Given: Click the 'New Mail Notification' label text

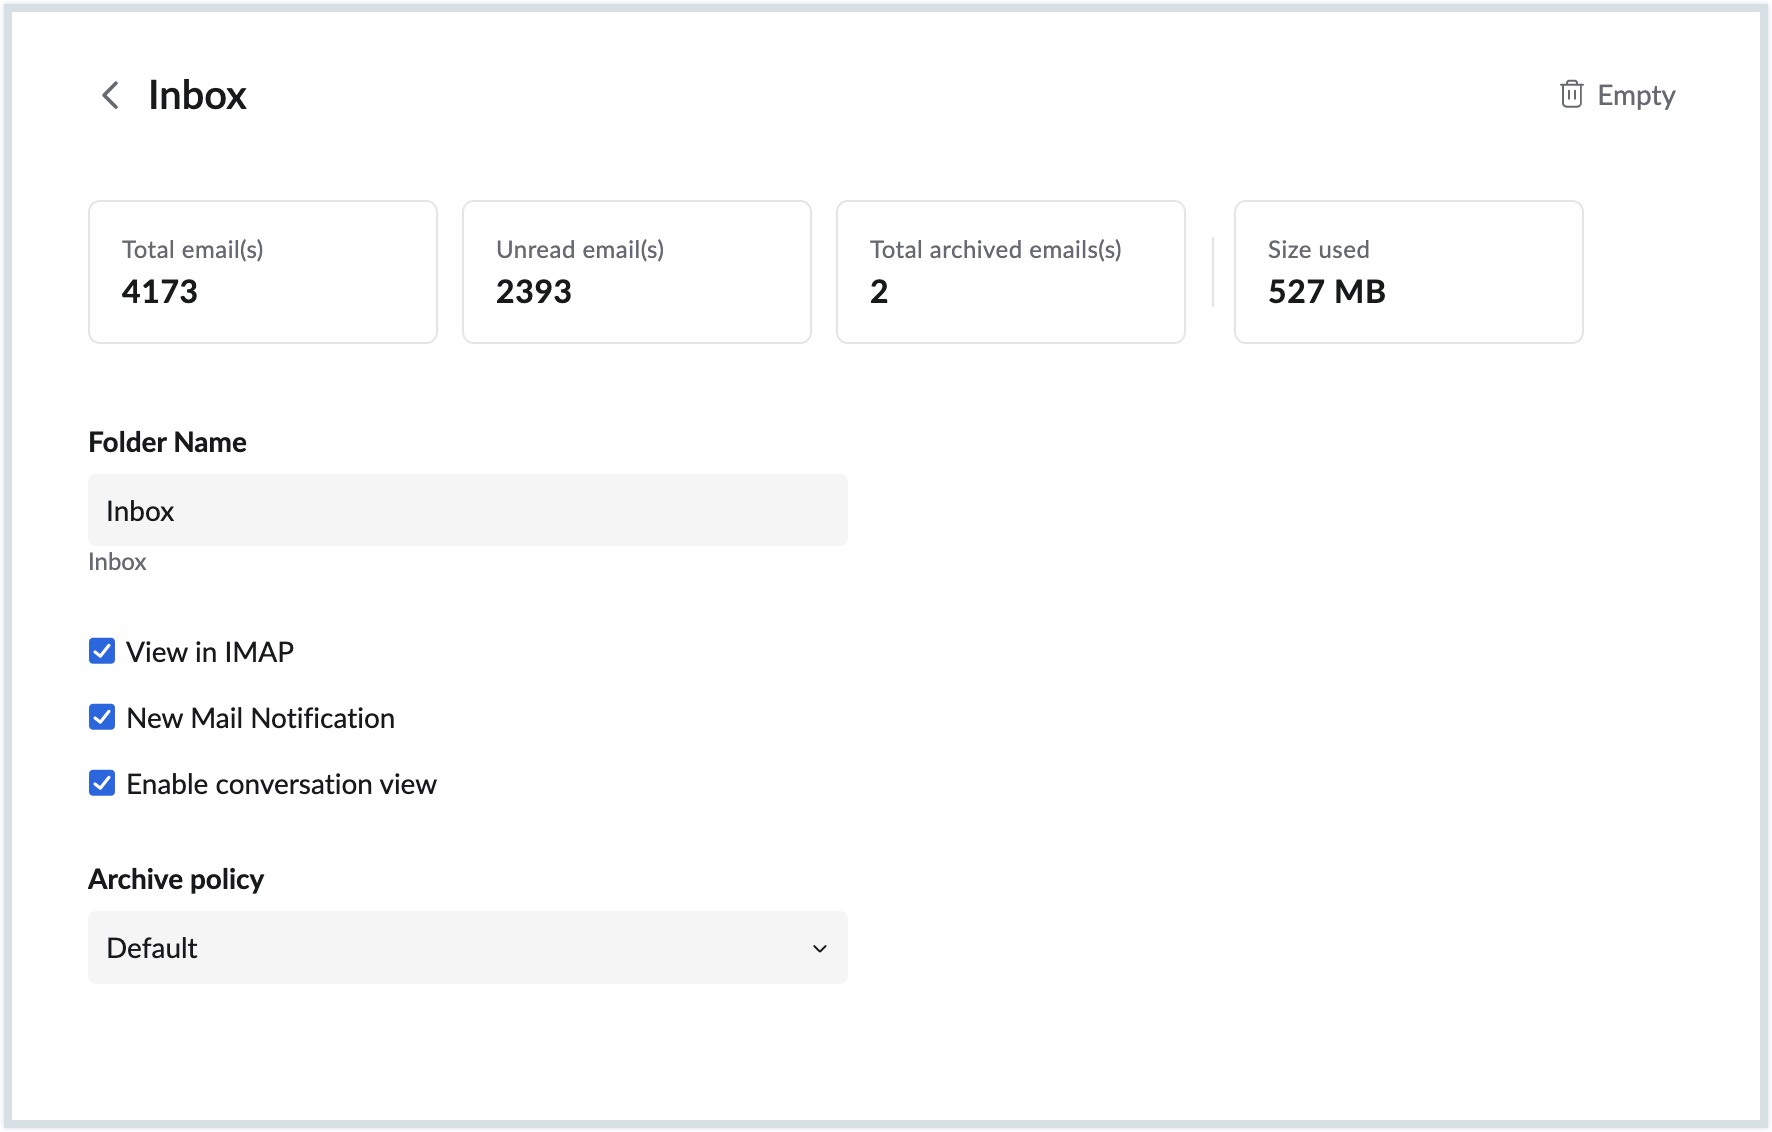Looking at the screenshot, I should [260, 718].
